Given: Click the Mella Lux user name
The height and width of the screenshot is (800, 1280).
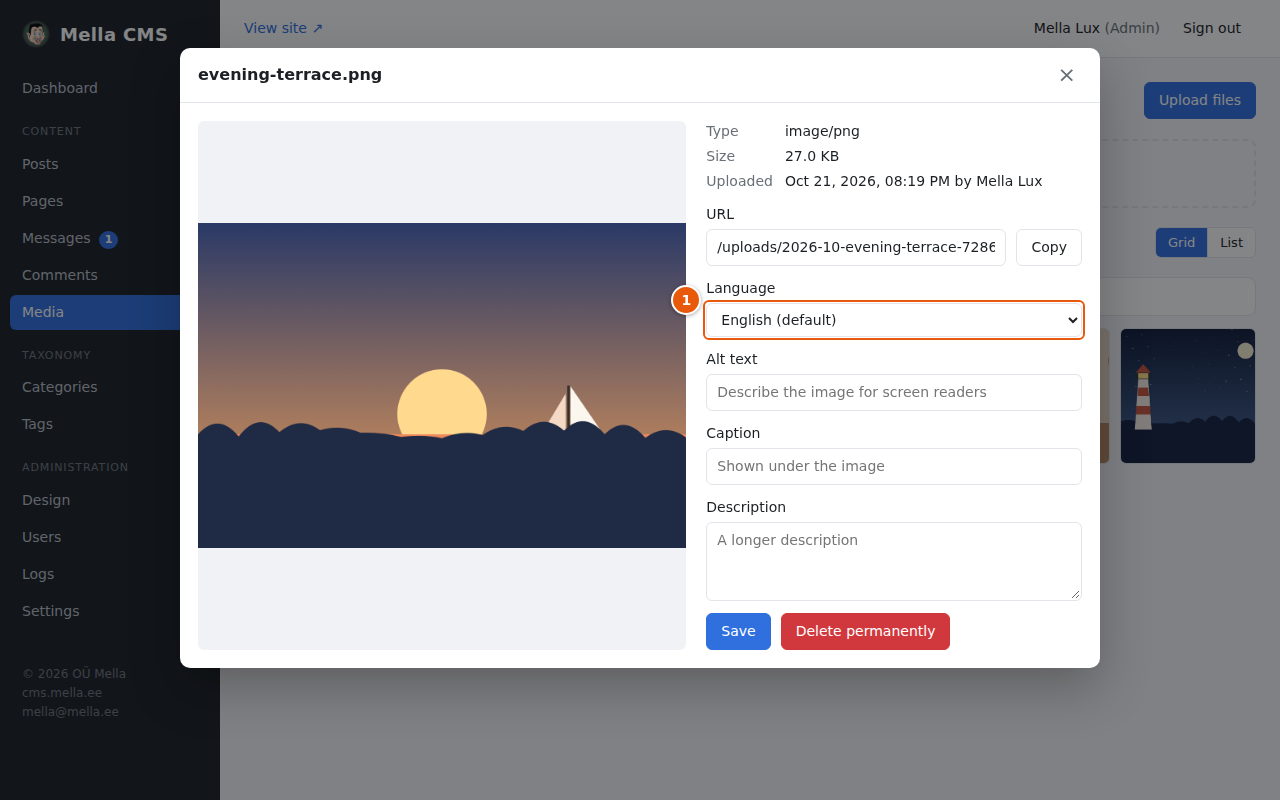Looking at the screenshot, I should tap(1066, 28).
